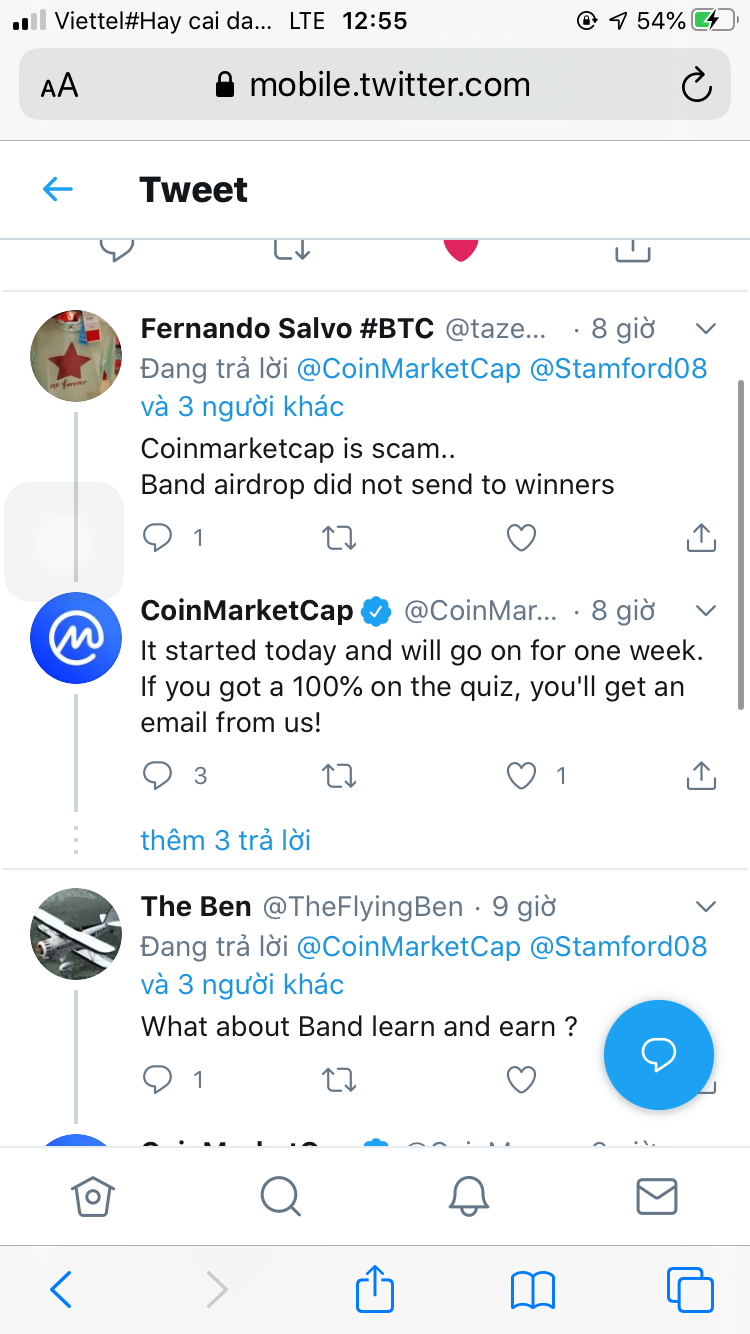Open The Ben's airplane profile picture
750x1334 pixels.
pyautogui.click(x=76, y=935)
